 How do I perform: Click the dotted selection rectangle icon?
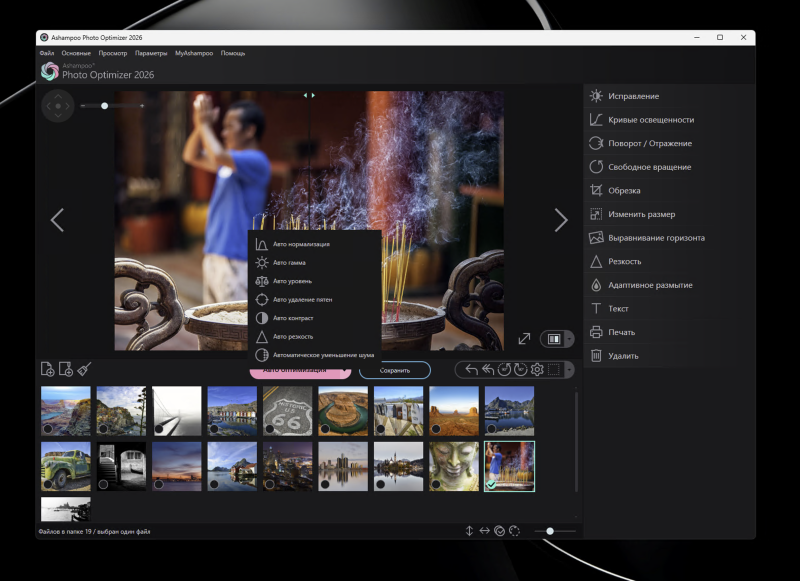[554, 370]
